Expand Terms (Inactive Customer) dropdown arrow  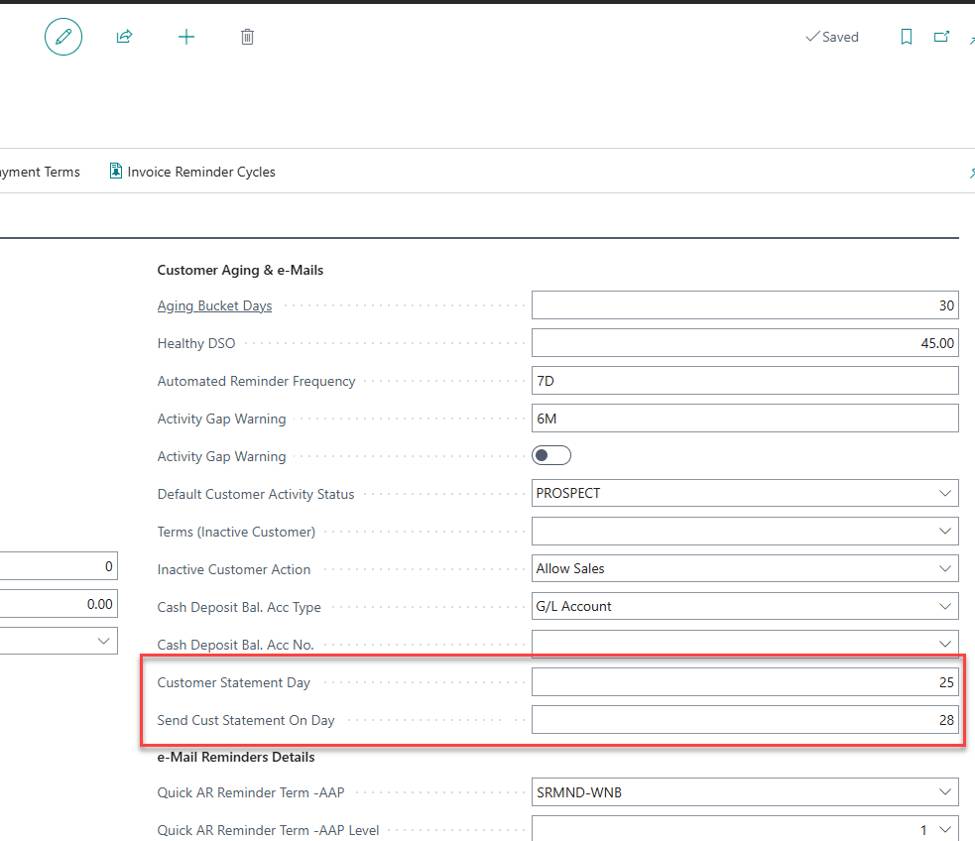pos(945,531)
